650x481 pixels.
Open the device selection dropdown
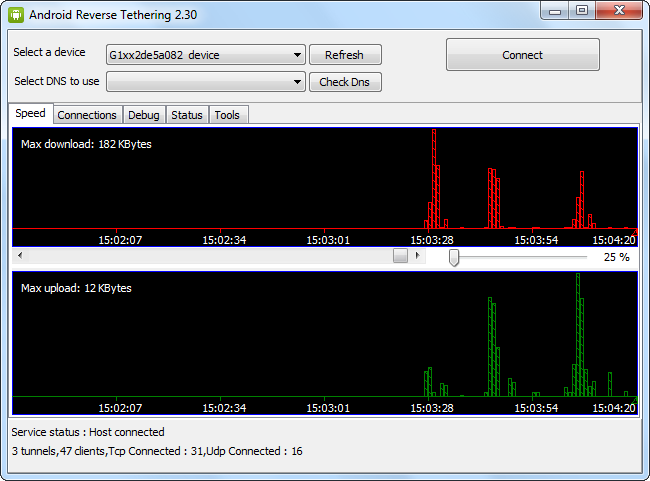[x=206, y=55]
